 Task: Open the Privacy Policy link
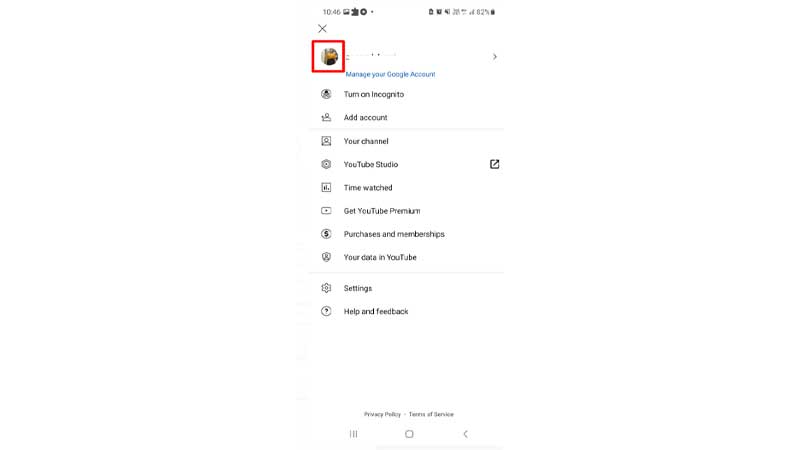coord(382,414)
